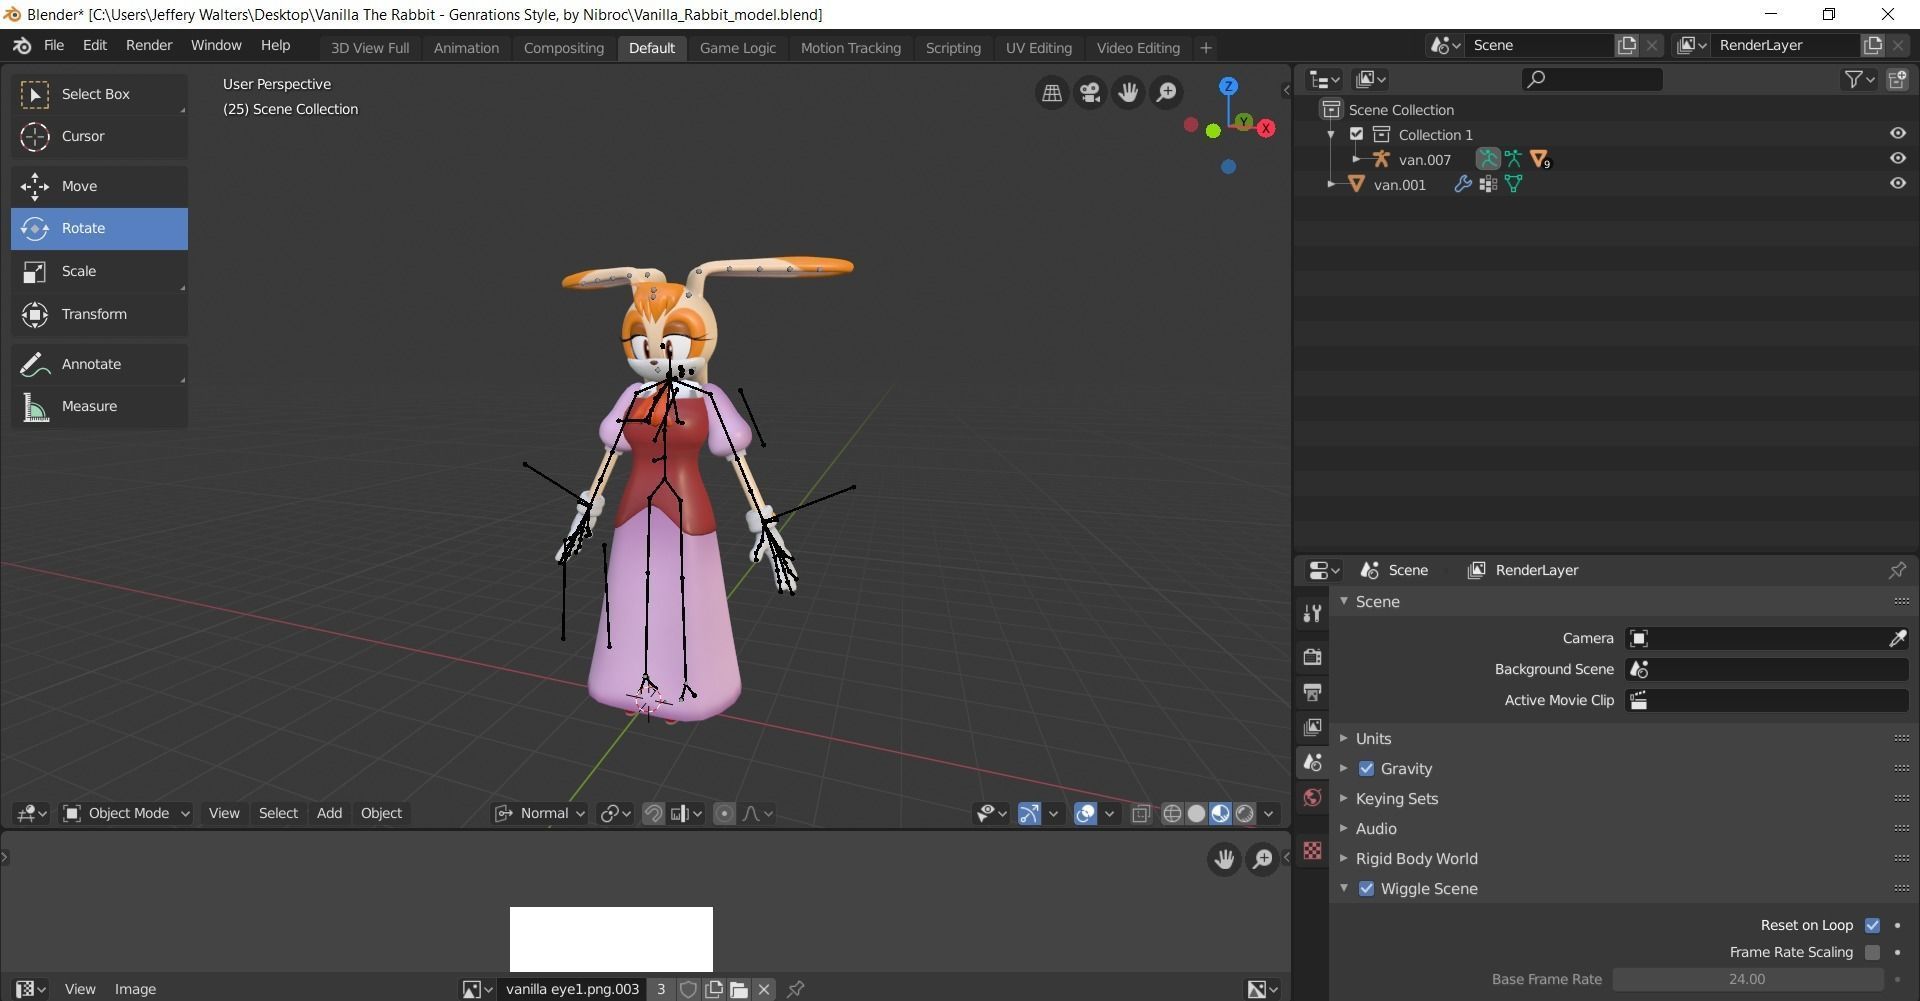
Task: Uncheck Reset on Loop
Action: (1872, 925)
